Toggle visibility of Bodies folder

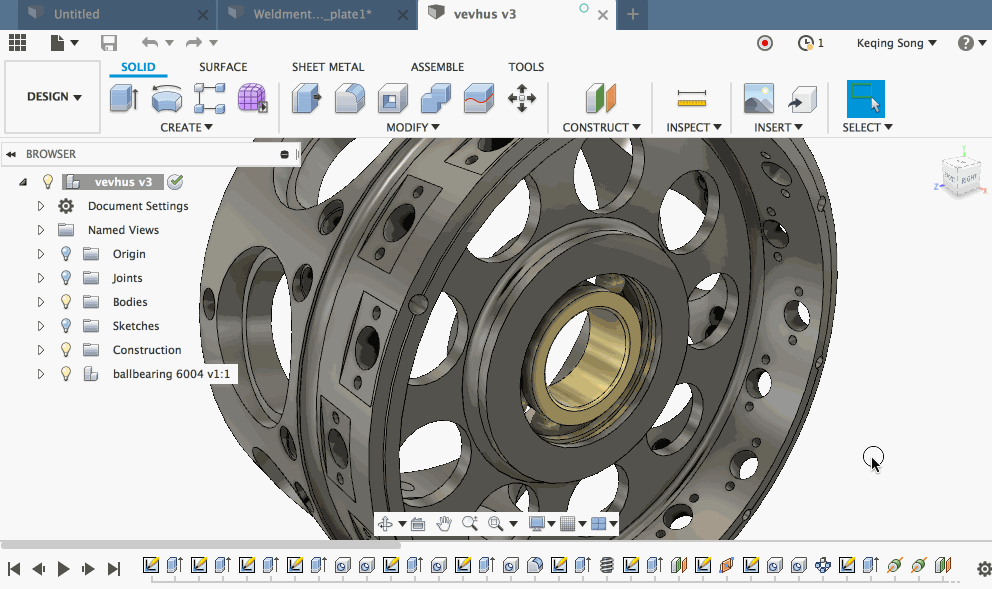(x=66, y=302)
